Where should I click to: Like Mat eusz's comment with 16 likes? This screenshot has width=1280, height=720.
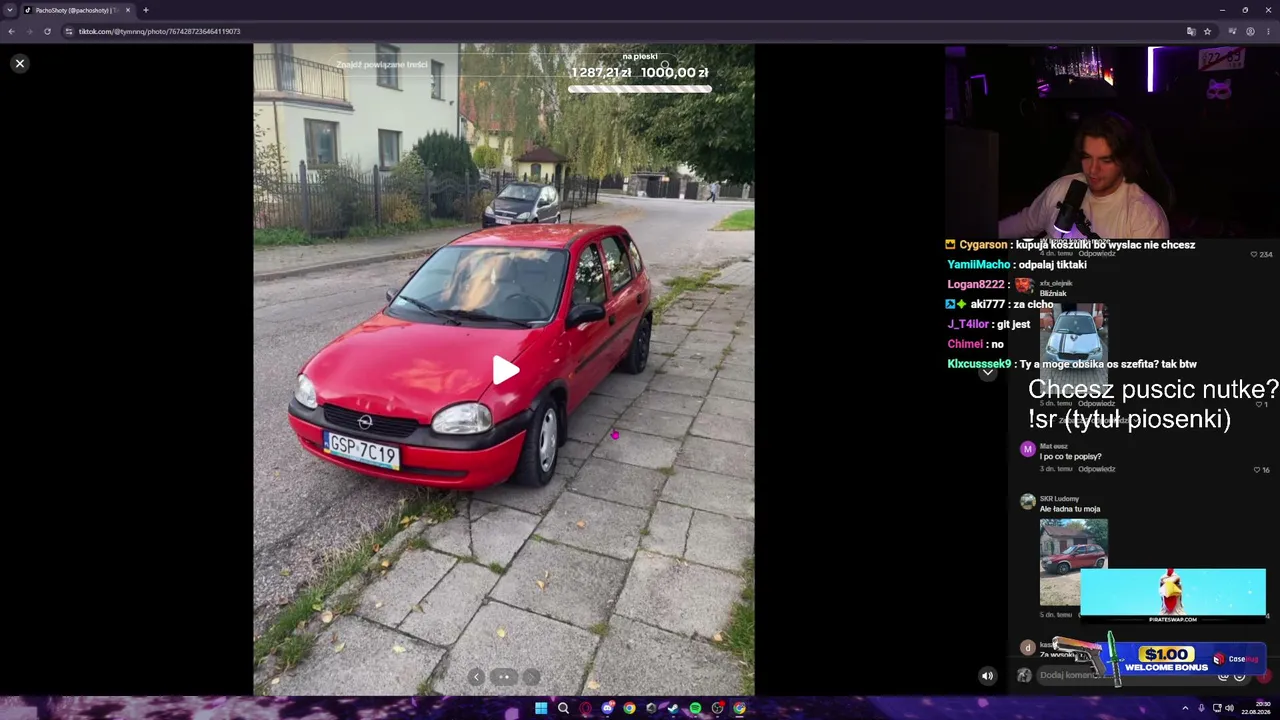(x=1257, y=469)
